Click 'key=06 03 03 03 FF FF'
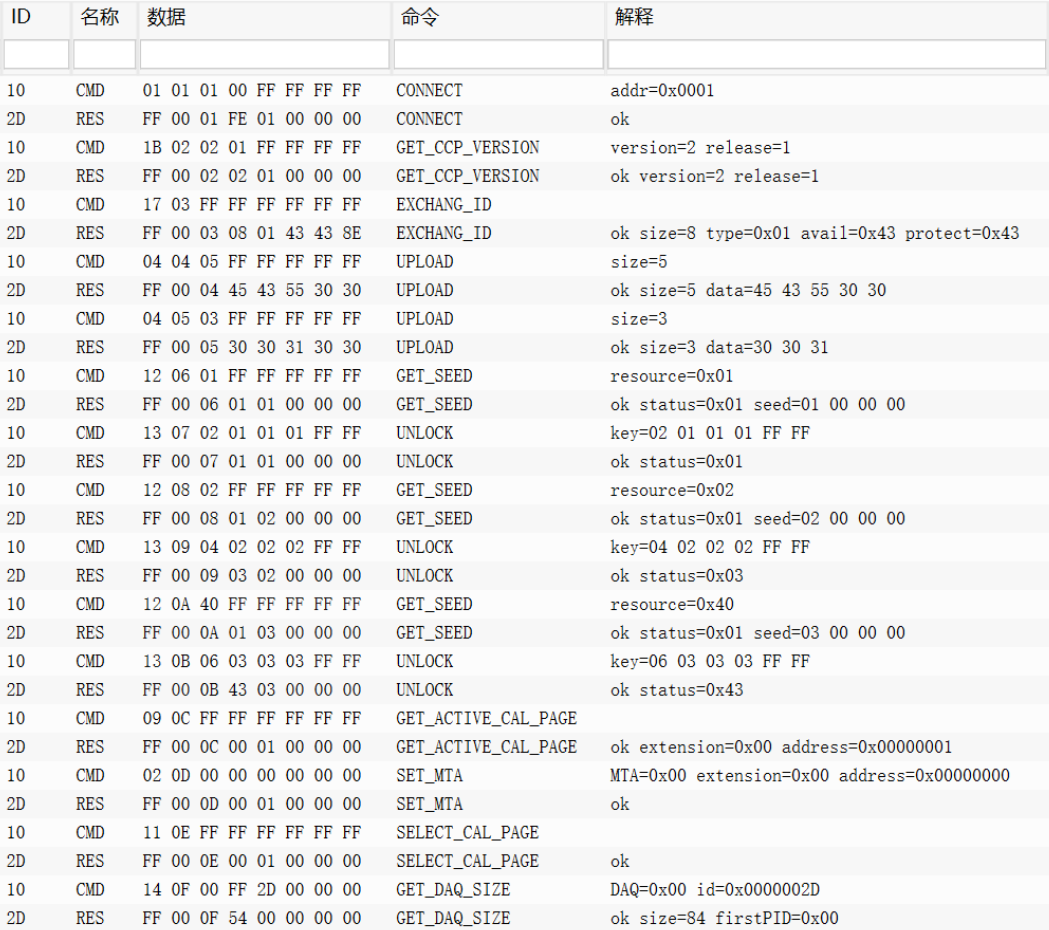This screenshot has width=1049, height=930. (x=710, y=661)
